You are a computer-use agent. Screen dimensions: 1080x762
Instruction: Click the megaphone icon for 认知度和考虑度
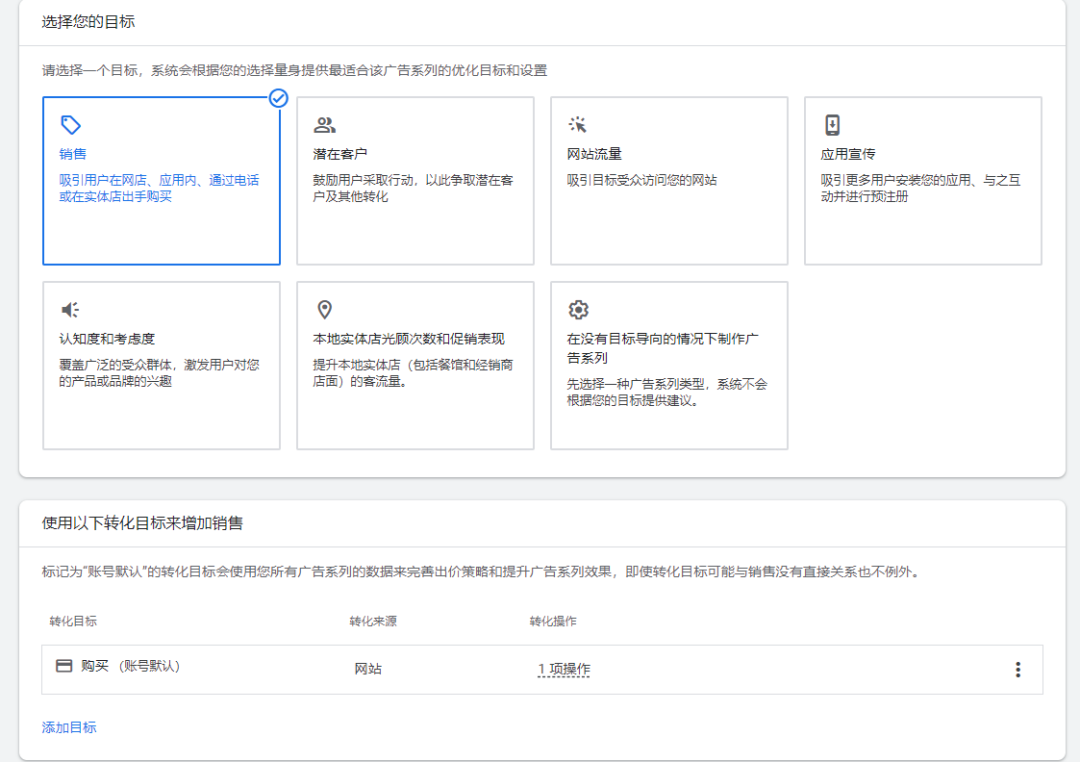pyautogui.click(x=70, y=310)
